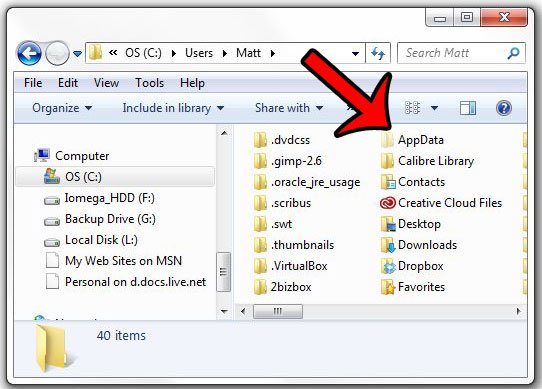Toggle the preview pane
Viewport: 542px width, 389px height.
click(x=468, y=108)
